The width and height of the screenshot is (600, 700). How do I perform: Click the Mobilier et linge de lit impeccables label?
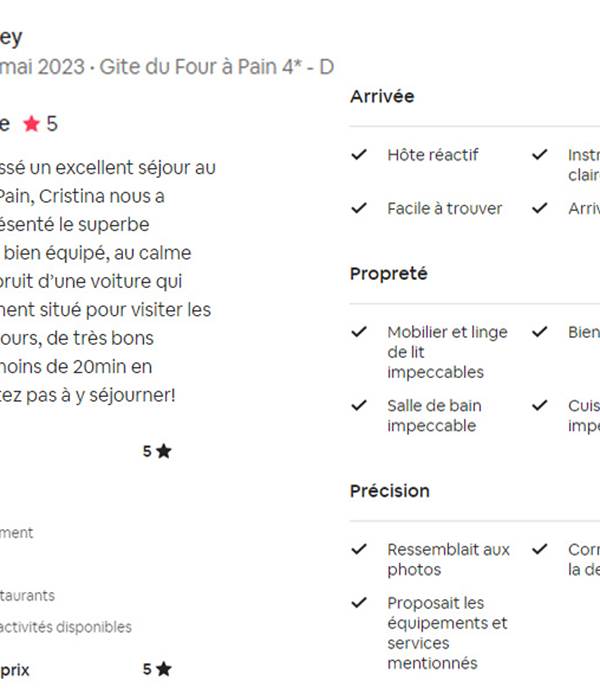click(x=447, y=352)
